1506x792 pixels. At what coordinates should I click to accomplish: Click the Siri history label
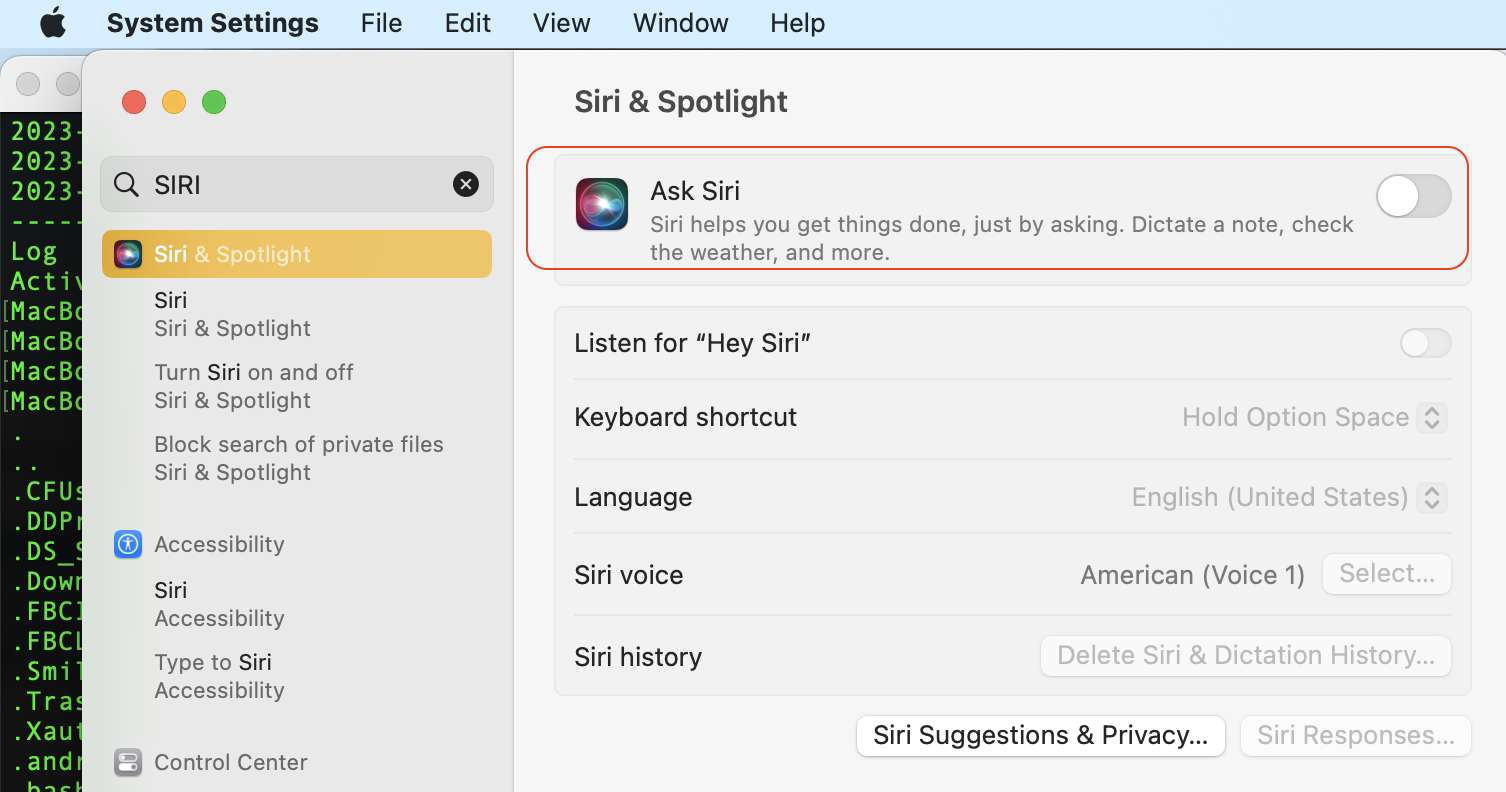[x=638, y=657]
